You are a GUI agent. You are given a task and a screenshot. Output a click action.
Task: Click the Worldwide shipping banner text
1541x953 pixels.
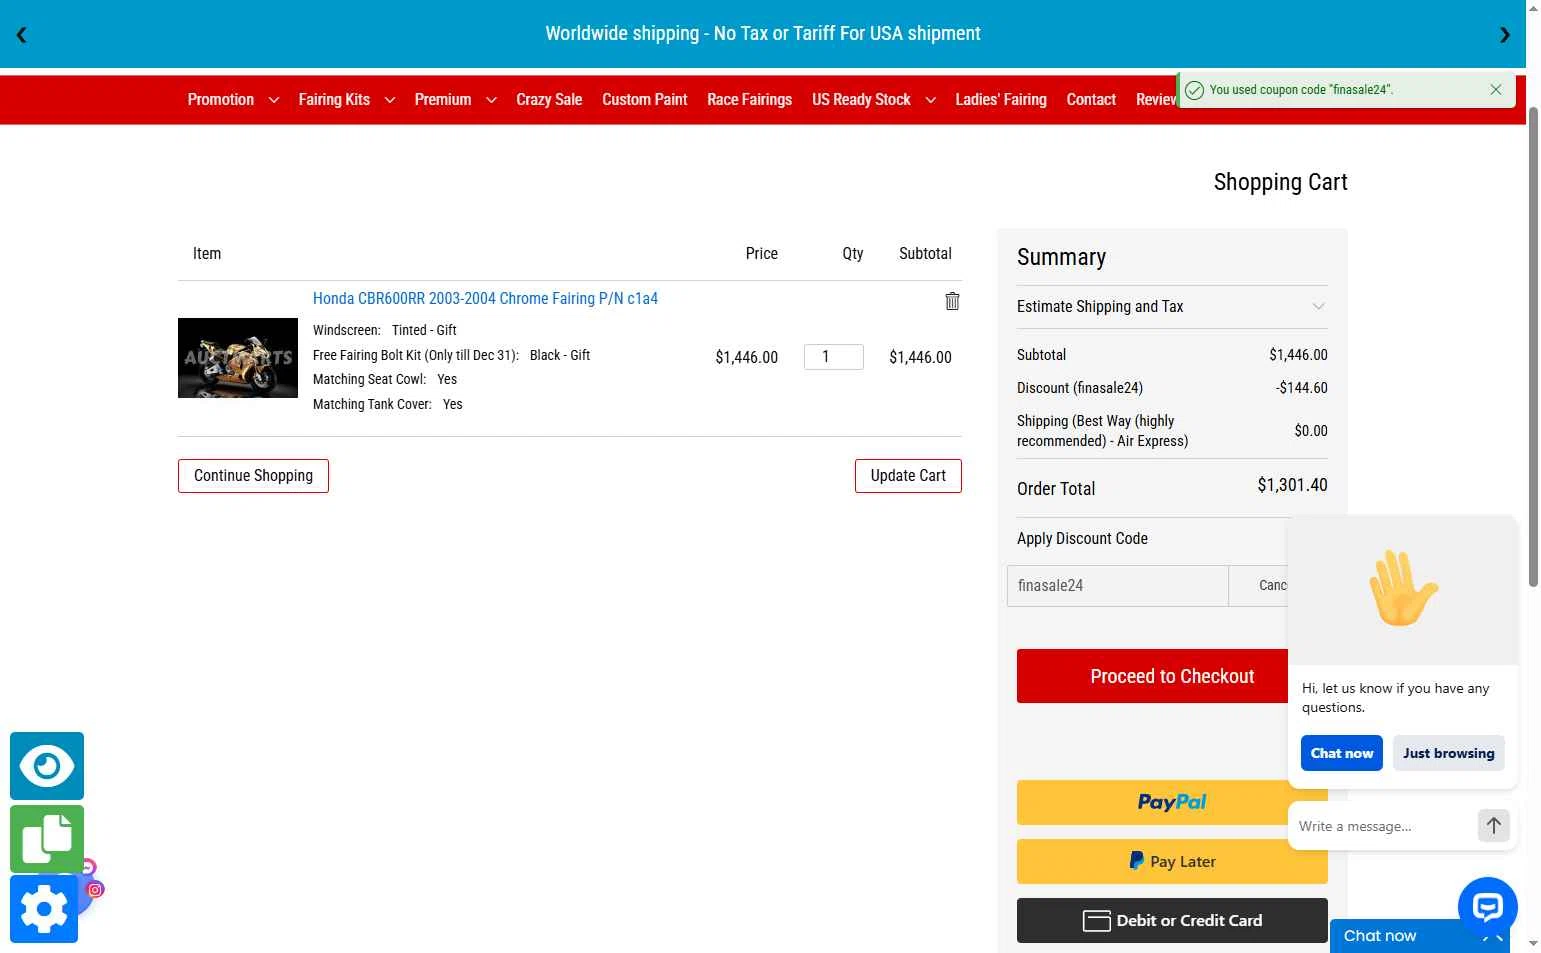[x=763, y=34]
